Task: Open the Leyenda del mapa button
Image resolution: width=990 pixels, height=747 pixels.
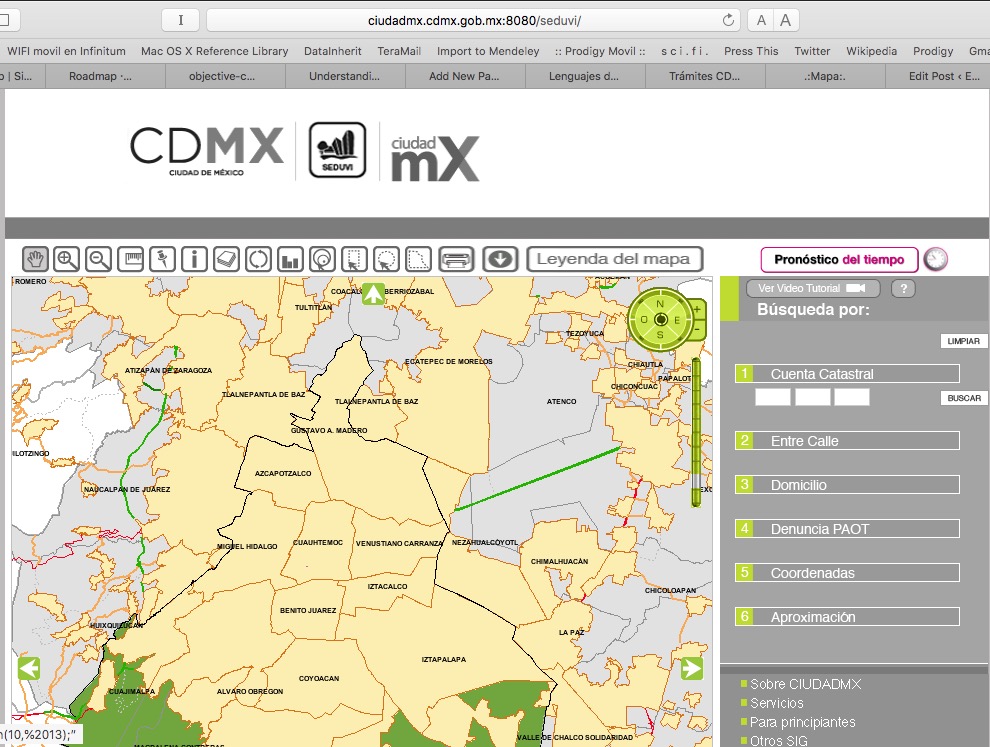Action: (613, 259)
